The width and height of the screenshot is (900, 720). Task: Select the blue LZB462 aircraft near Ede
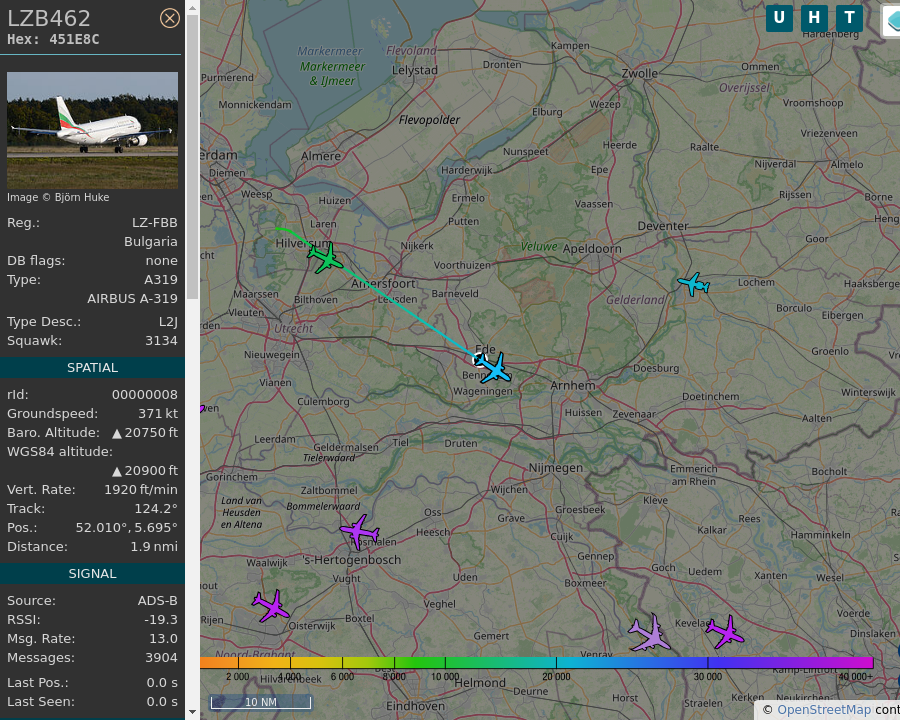coord(494,368)
